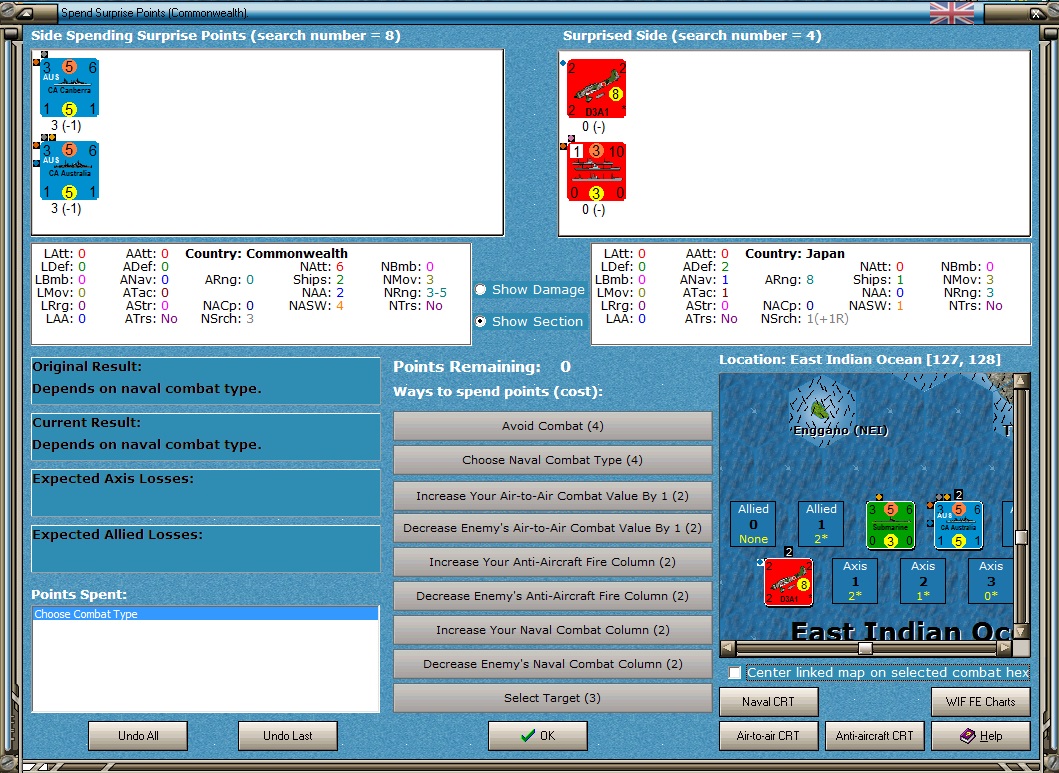Image resolution: width=1059 pixels, height=773 pixels.
Task: Click Increase Your Naval Combat Column
Action: pyautogui.click(x=552, y=630)
